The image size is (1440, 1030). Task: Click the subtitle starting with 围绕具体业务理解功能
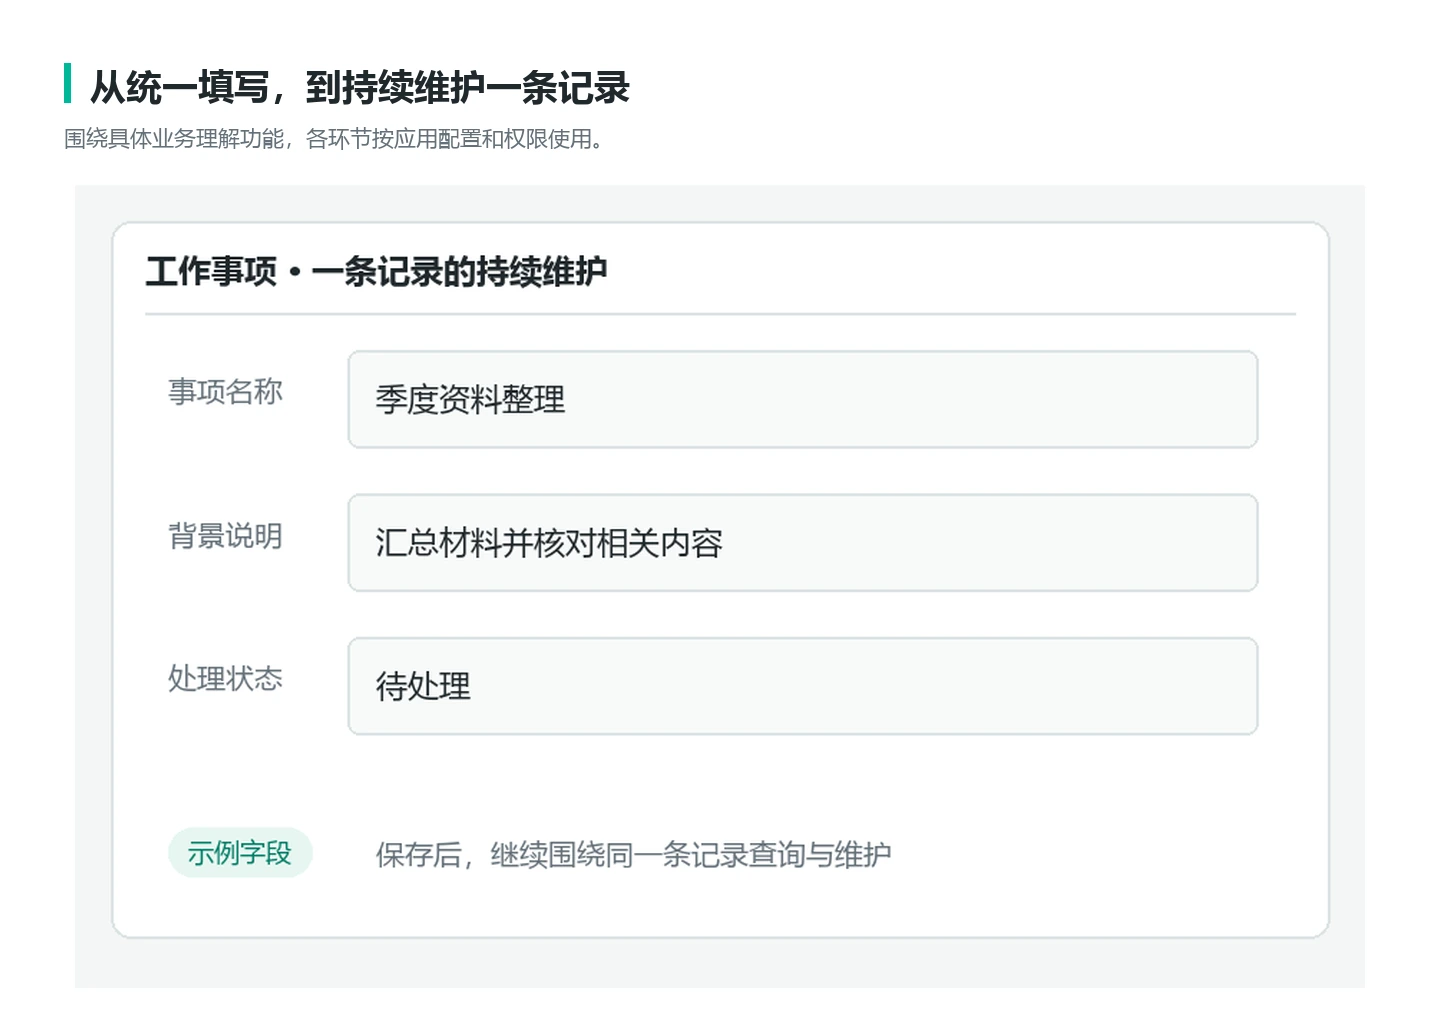[334, 139]
